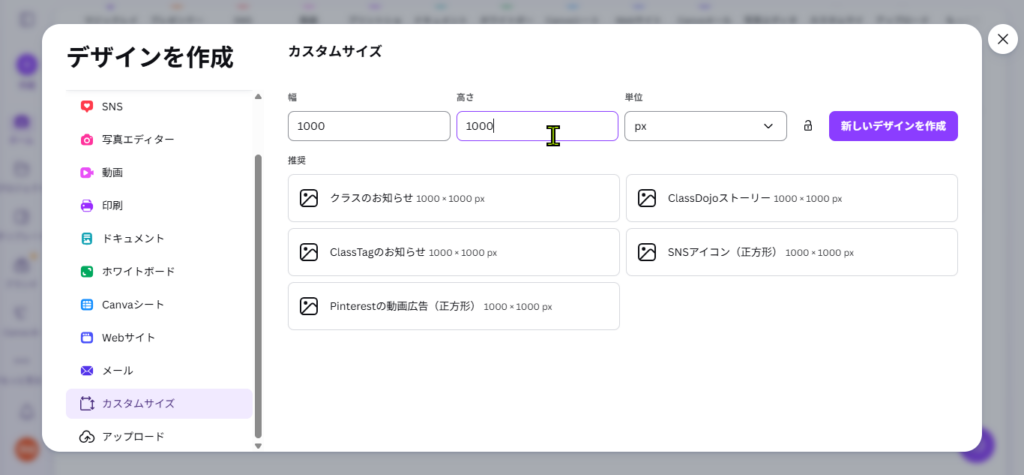Close the デザインを作成 dialog

pyautogui.click(x=1003, y=39)
